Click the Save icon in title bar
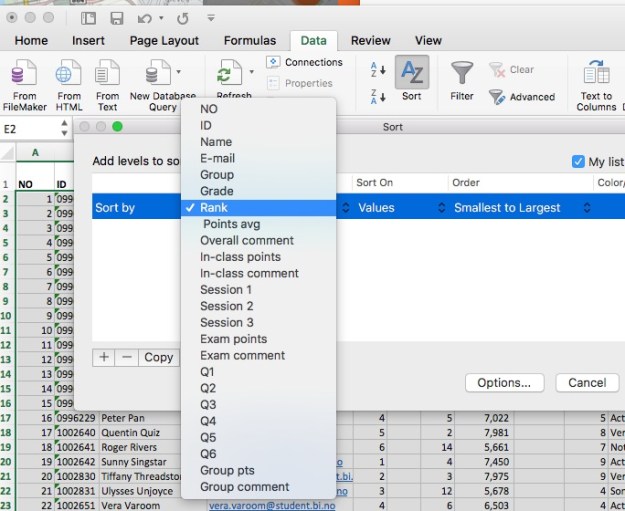 [117, 18]
